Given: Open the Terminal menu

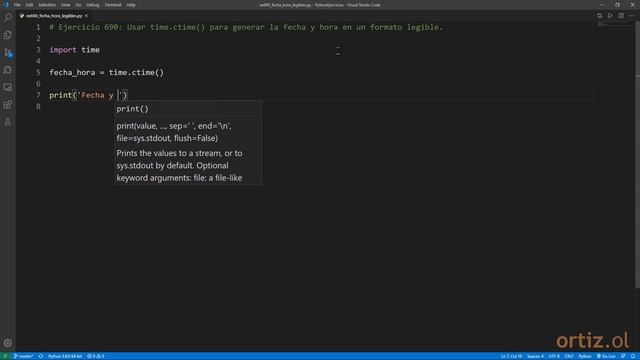Looking at the screenshot, I should click(x=113, y=5).
